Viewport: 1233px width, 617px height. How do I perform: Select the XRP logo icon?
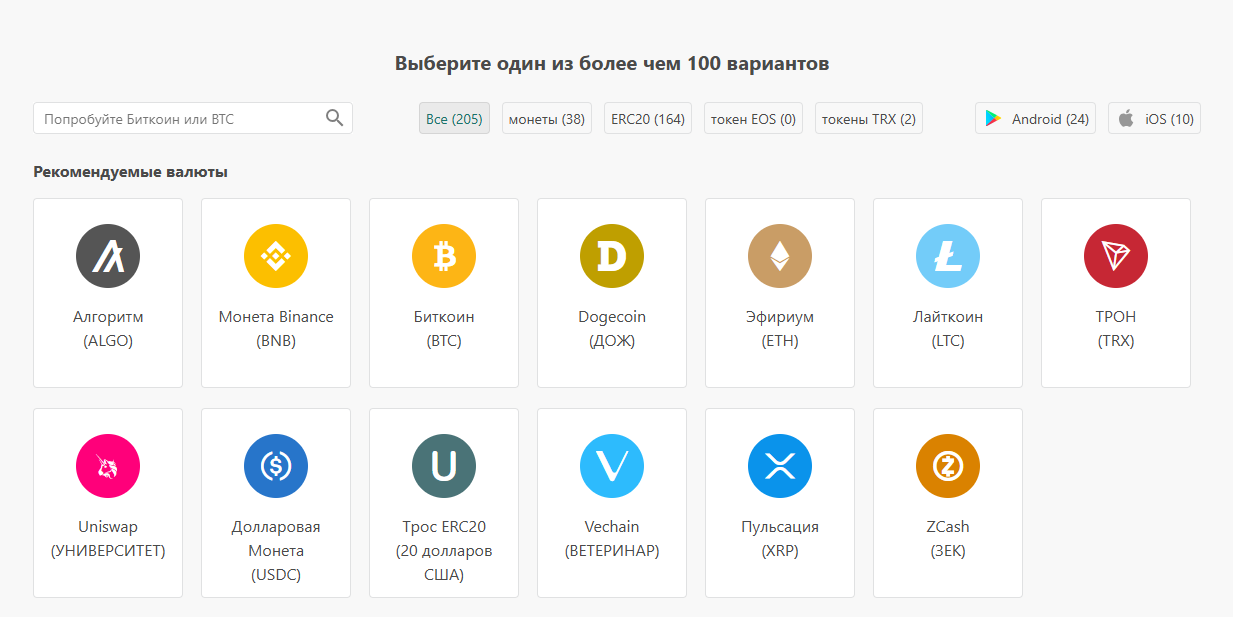tap(780, 466)
